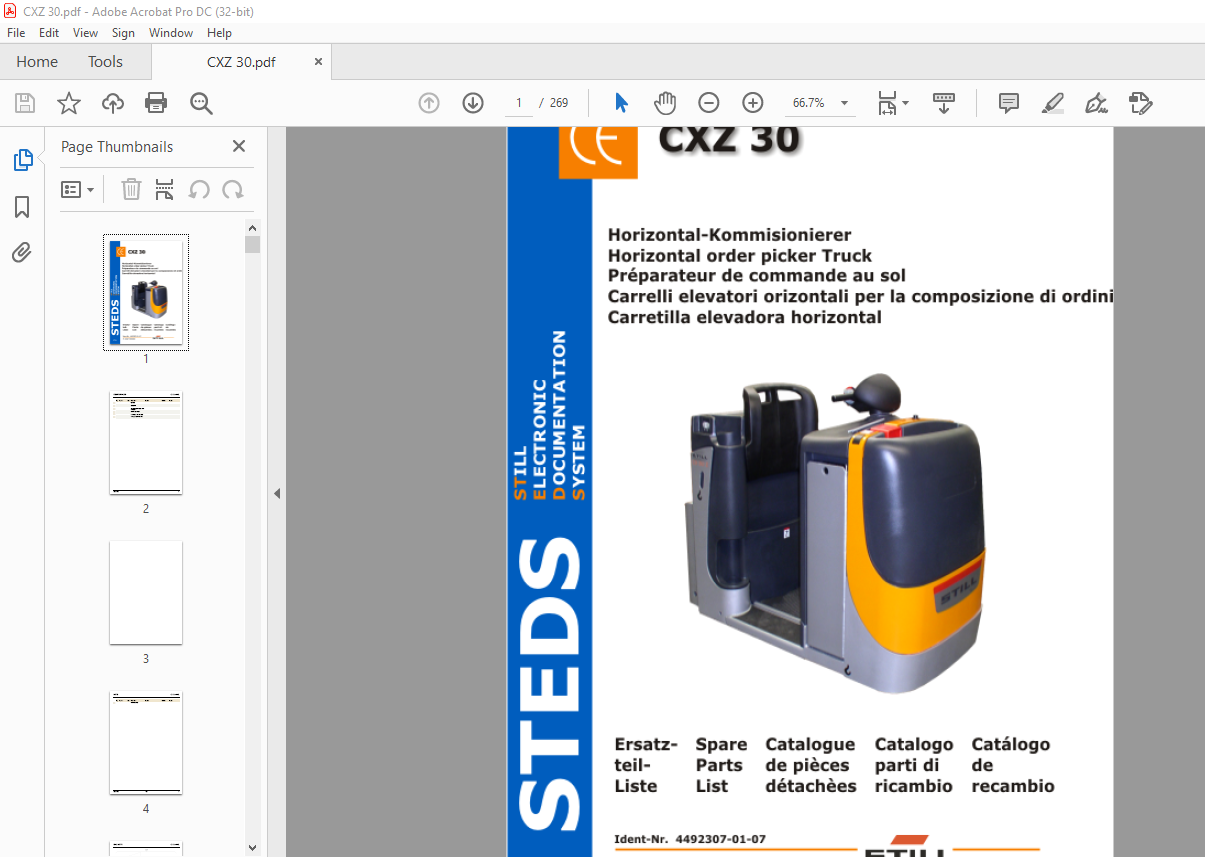The image size is (1205, 857).
Task: Activate the Hand pan tool
Action: pos(665,103)
